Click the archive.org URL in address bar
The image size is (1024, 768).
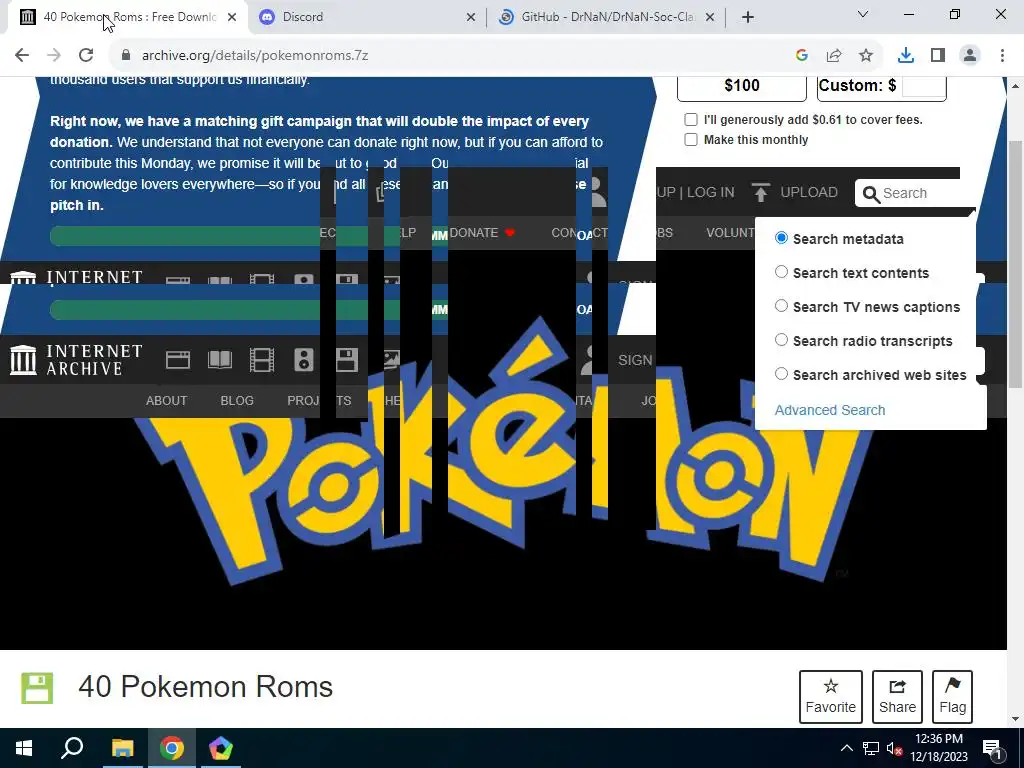(255, 56)
